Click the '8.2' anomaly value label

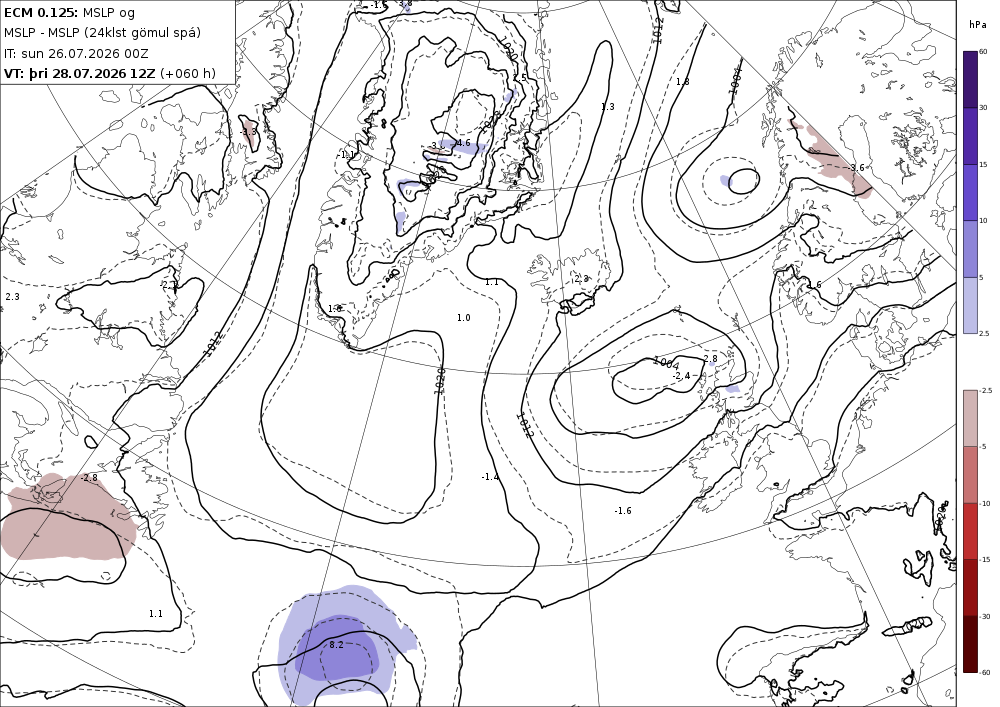coord(336,645)
